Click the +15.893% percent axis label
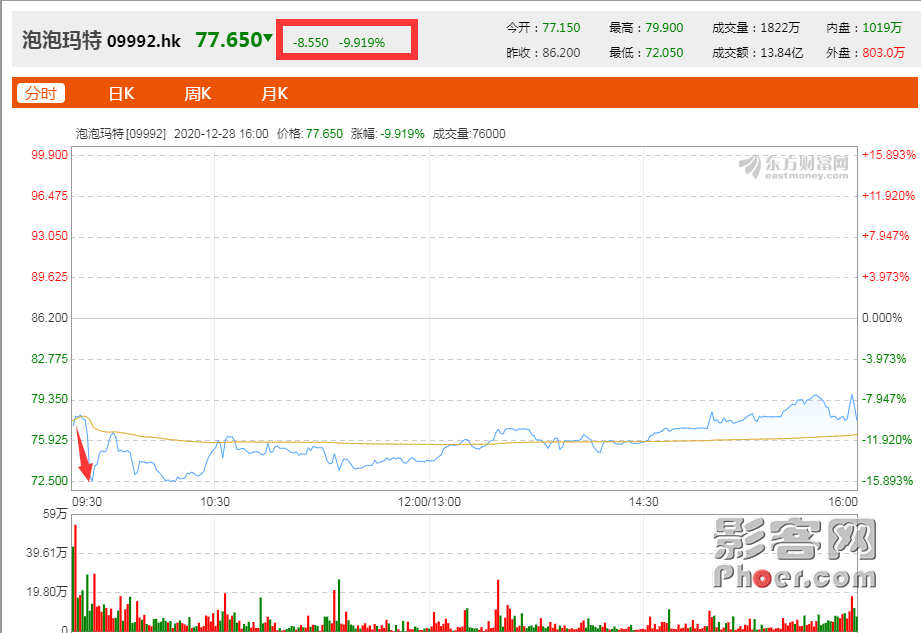The height and width of the screenshot is (633, 921). pos(889,155)
